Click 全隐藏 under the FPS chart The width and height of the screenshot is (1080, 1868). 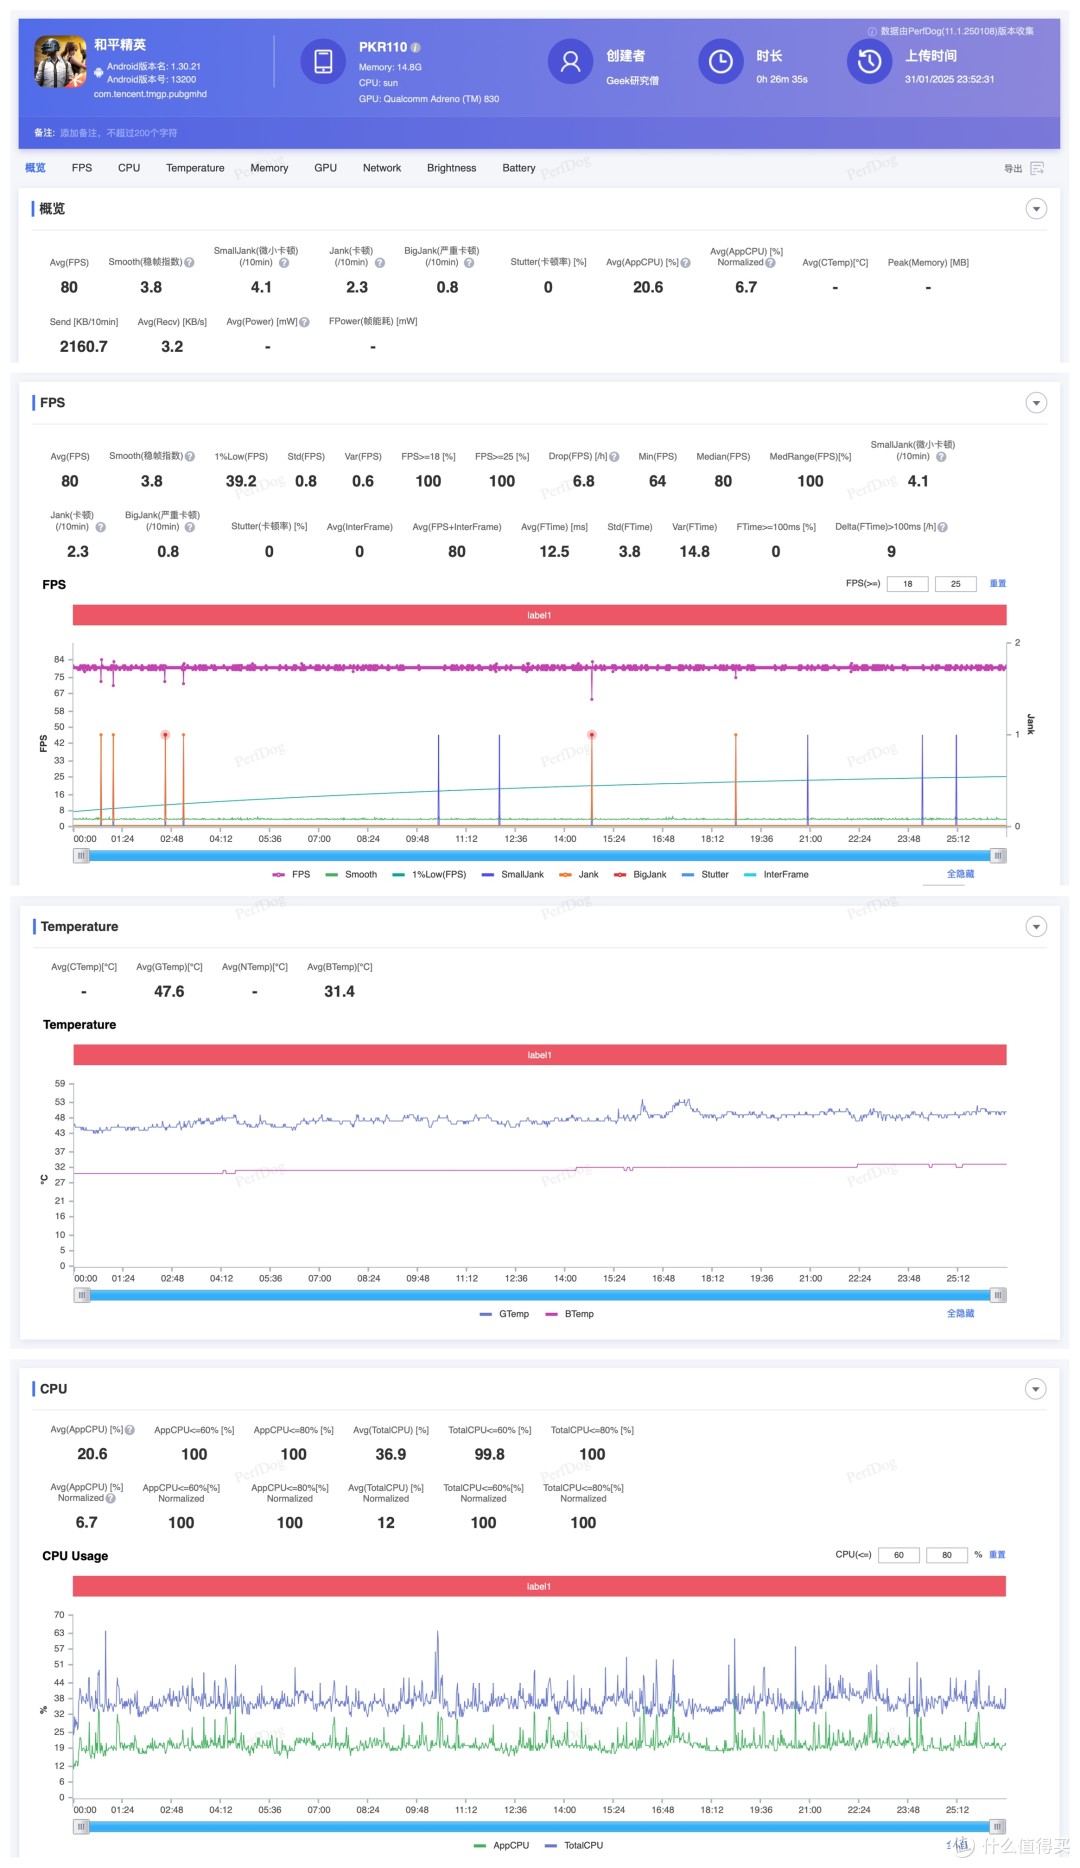(x=960, y=874)
